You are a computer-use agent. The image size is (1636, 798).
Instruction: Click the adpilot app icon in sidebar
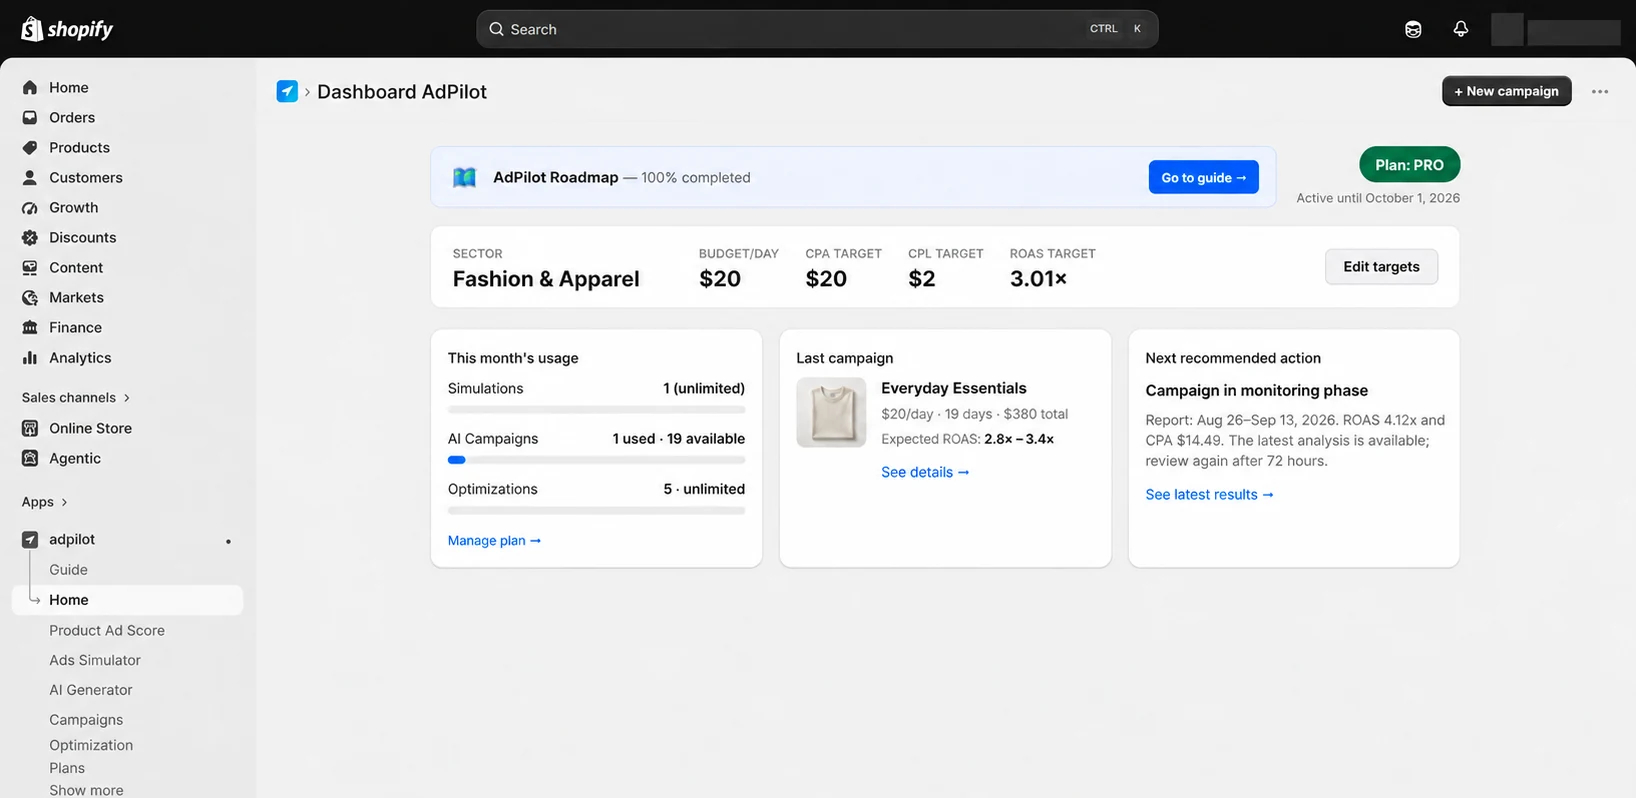click(30, 540)
